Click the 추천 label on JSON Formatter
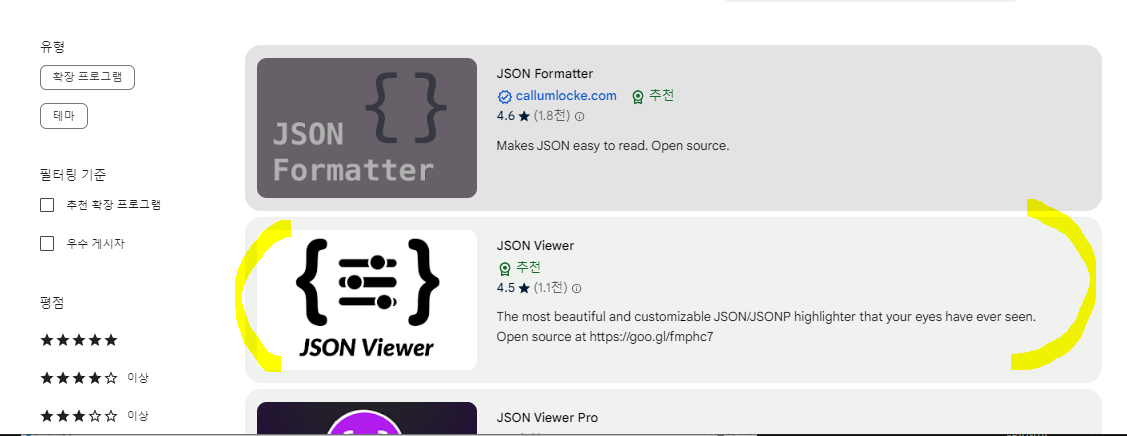1127x436 pixels. [x=661, y=96]
